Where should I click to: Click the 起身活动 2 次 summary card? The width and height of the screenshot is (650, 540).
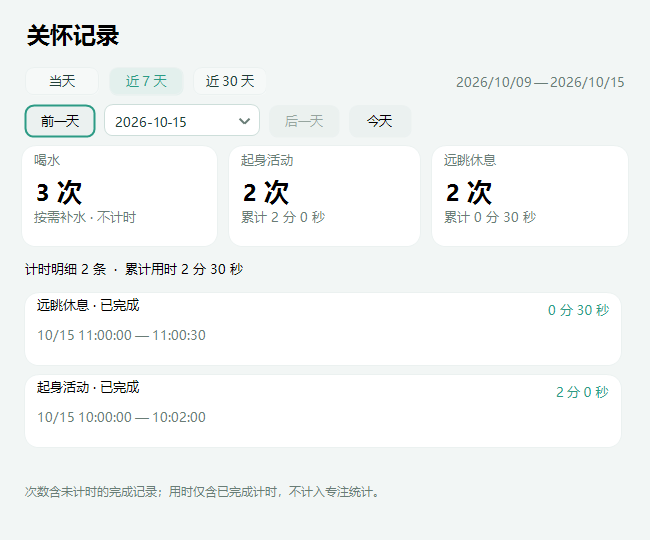pyautogui.click(x=324, y=196)
